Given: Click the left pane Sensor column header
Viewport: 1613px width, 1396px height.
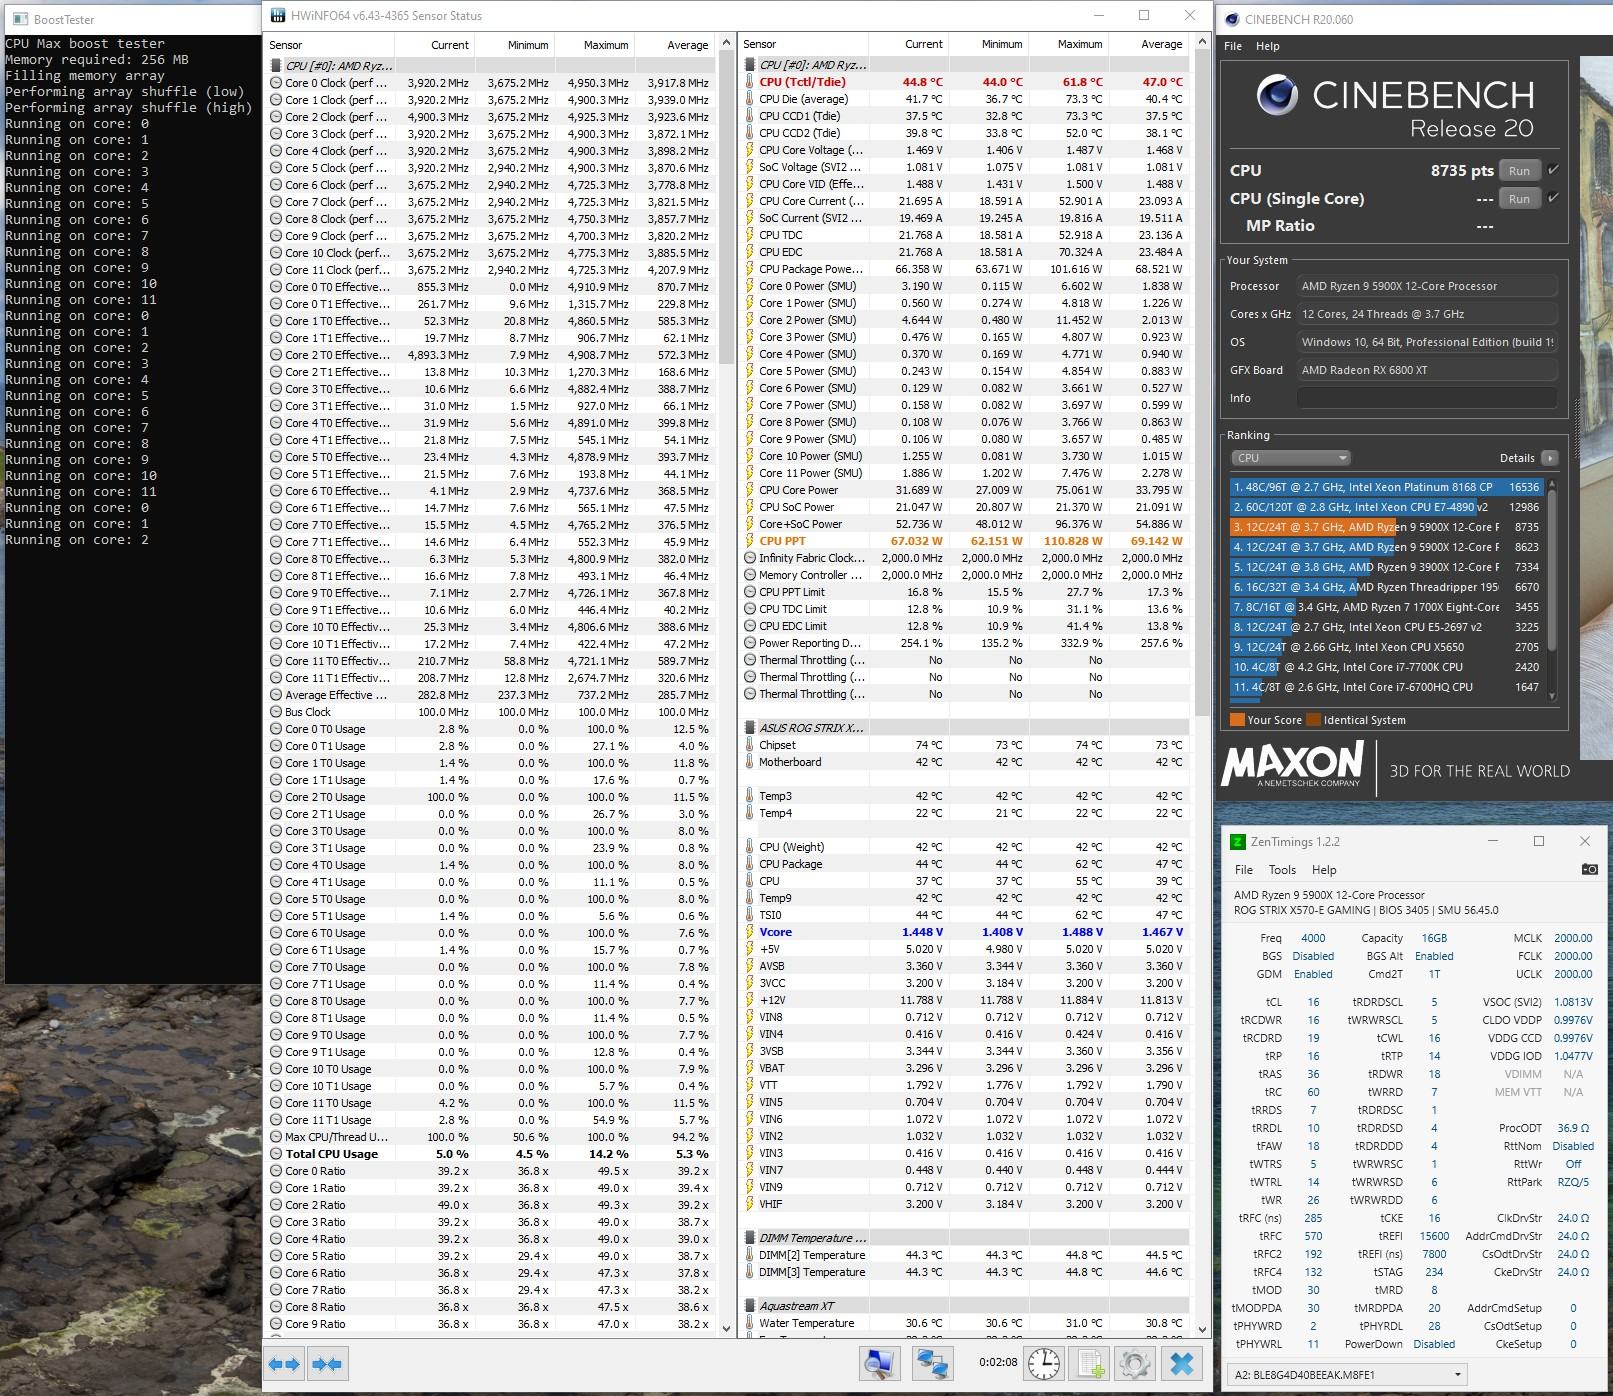Looking at the screenshot, I should (x=330, y=45).
